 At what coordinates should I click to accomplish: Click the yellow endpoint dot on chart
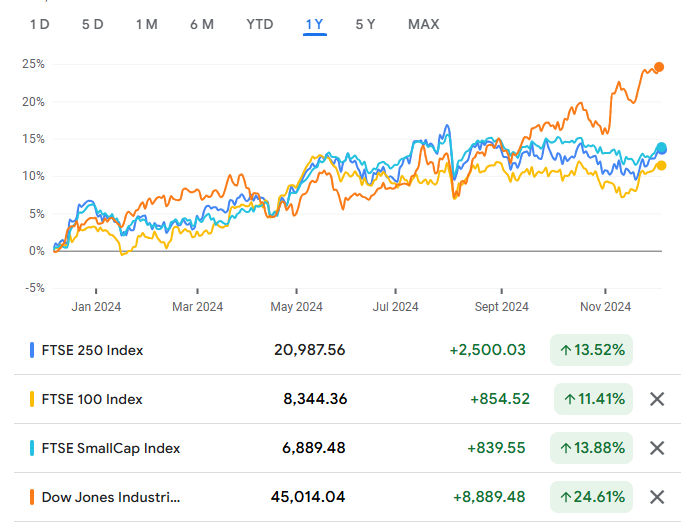[x=661, y=166]
